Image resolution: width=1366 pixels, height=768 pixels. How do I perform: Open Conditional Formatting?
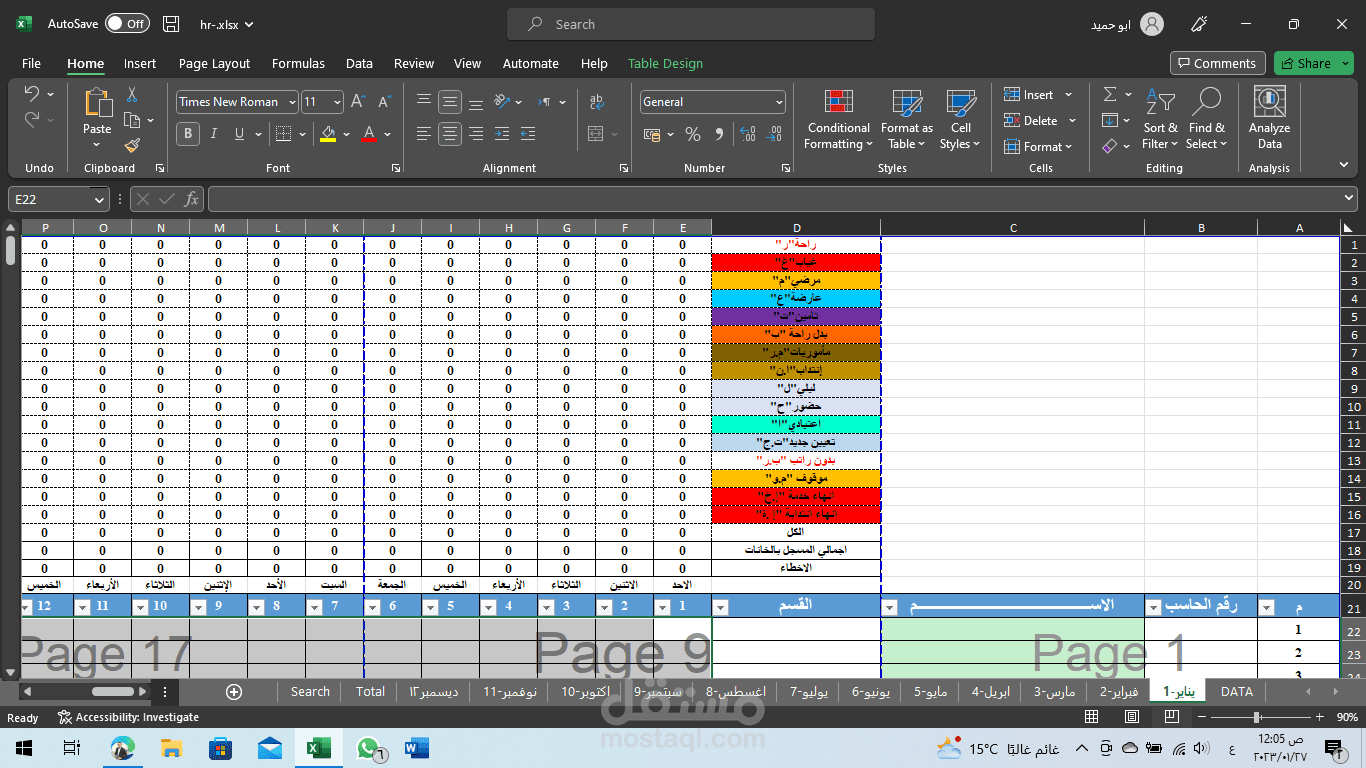click(x=839, y=120)
